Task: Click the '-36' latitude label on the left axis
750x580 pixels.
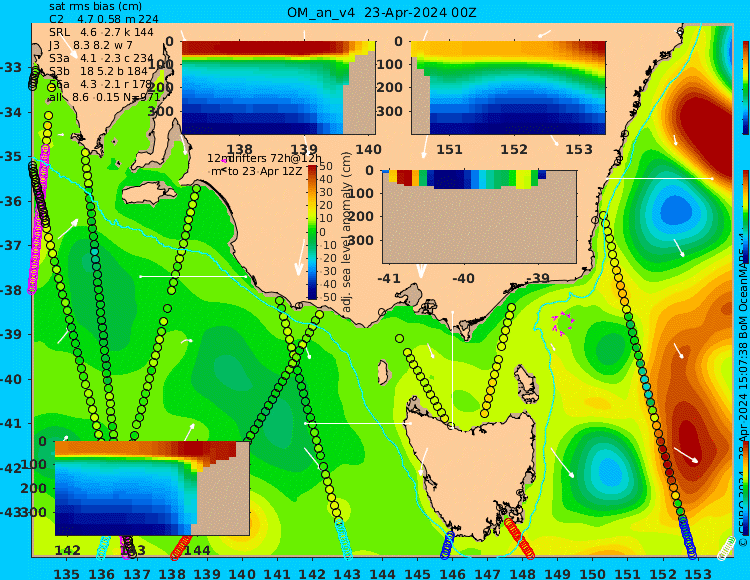Action: pyautogui.click(x=11, y=201)
